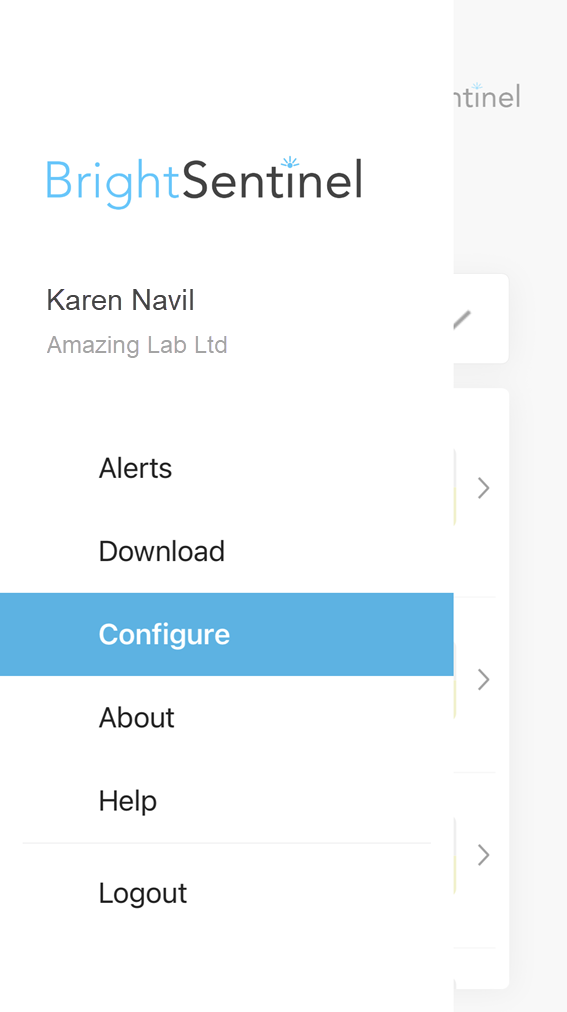The width and height of the screenshot is (567, 1012).
Task: Expand the second list row using its chevron
Action: 484,680
